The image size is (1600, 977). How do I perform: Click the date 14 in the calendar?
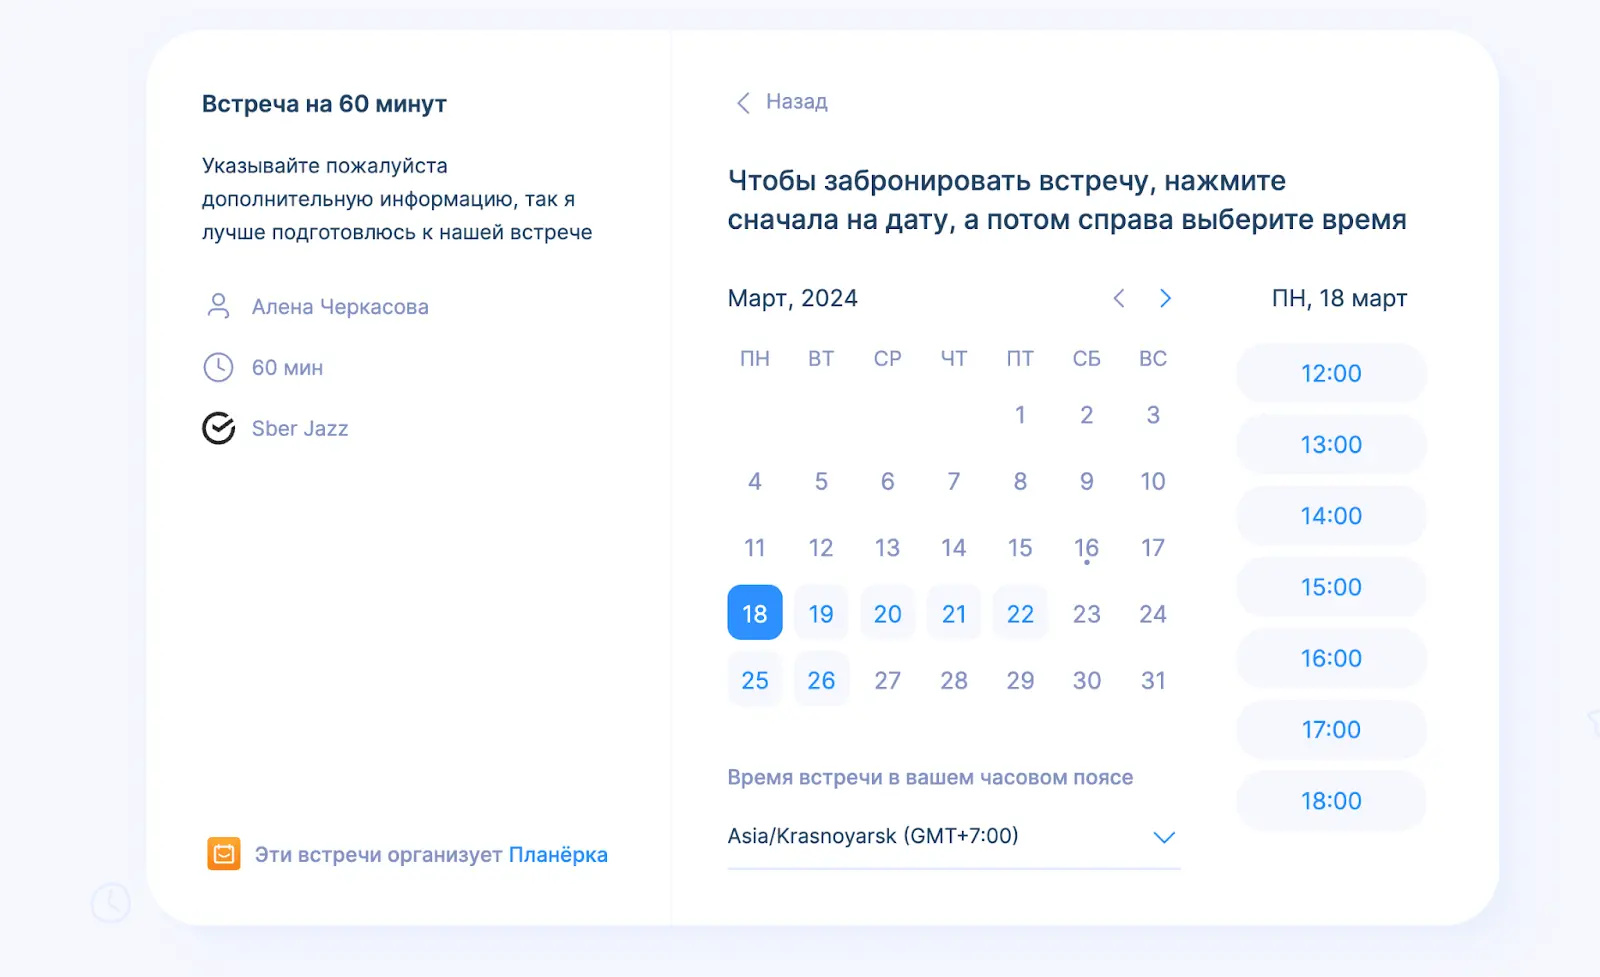(x=954, y=548)
